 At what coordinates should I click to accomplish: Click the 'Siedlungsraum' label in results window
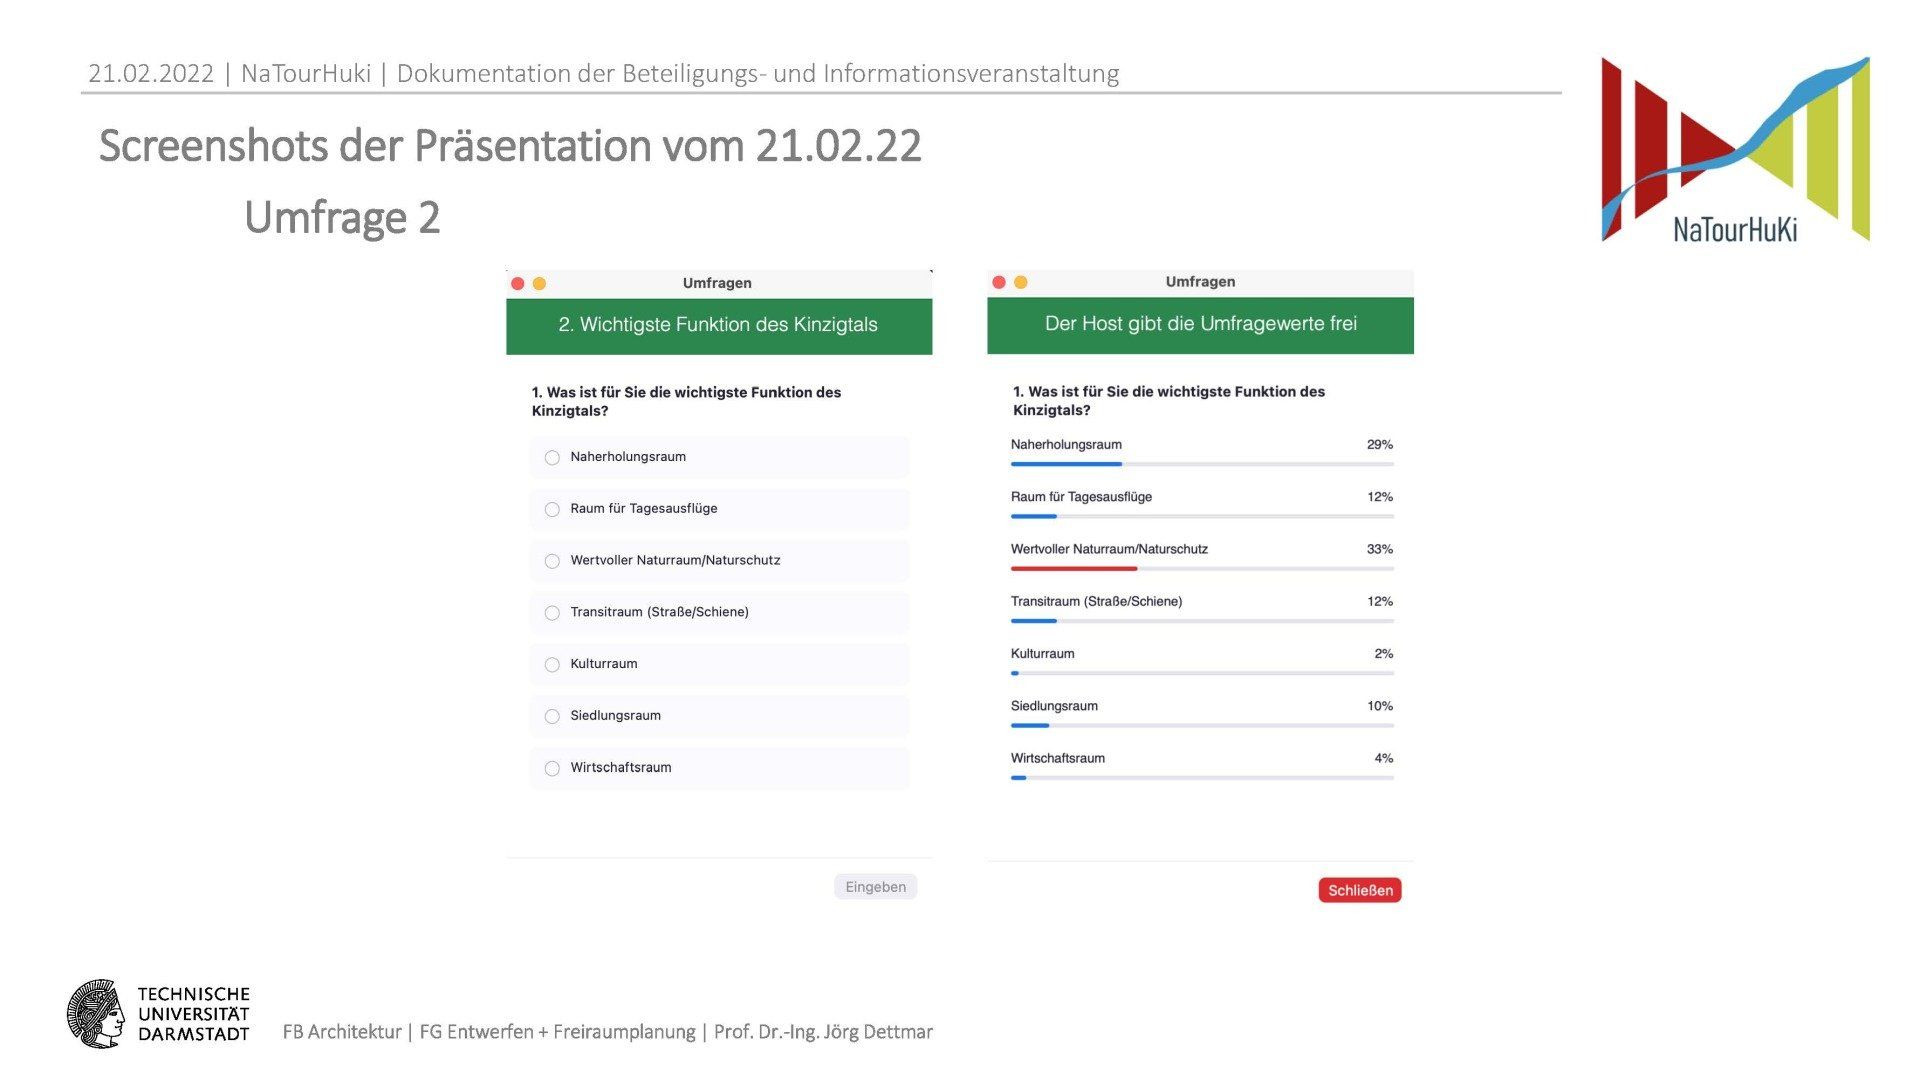(x=1054, y=706)
